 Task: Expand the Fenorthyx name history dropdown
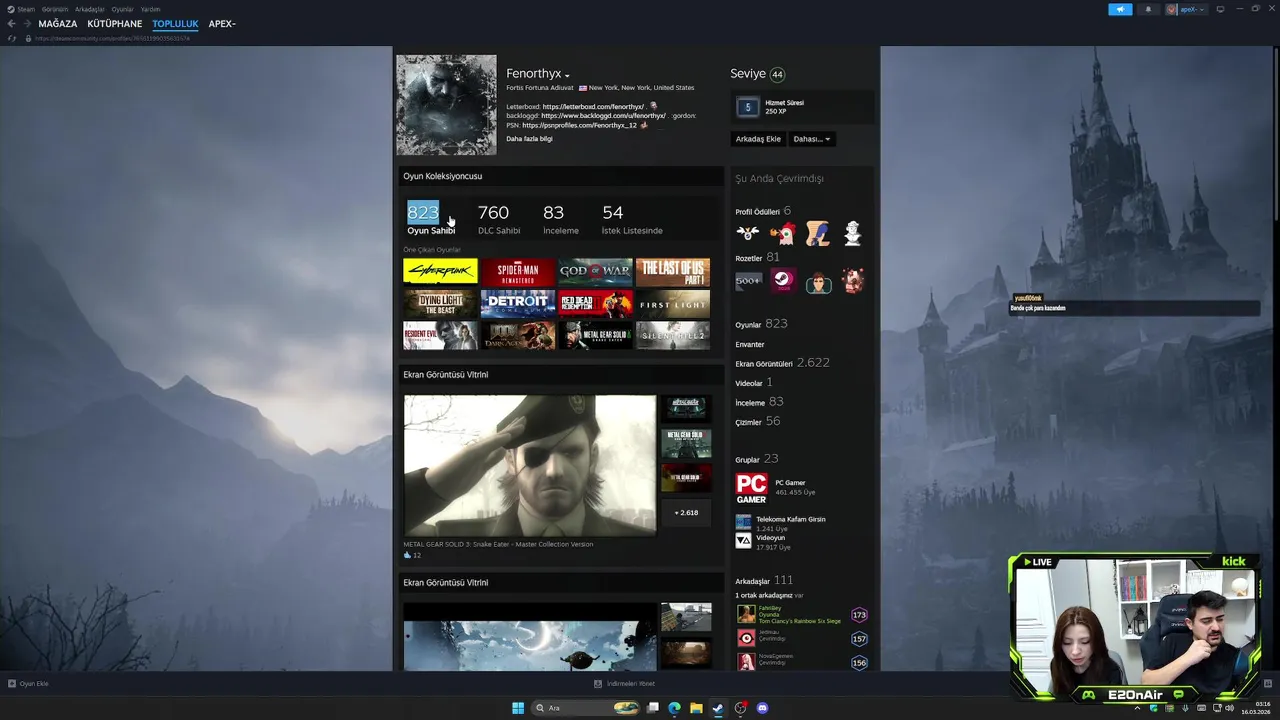pos(567,76)
